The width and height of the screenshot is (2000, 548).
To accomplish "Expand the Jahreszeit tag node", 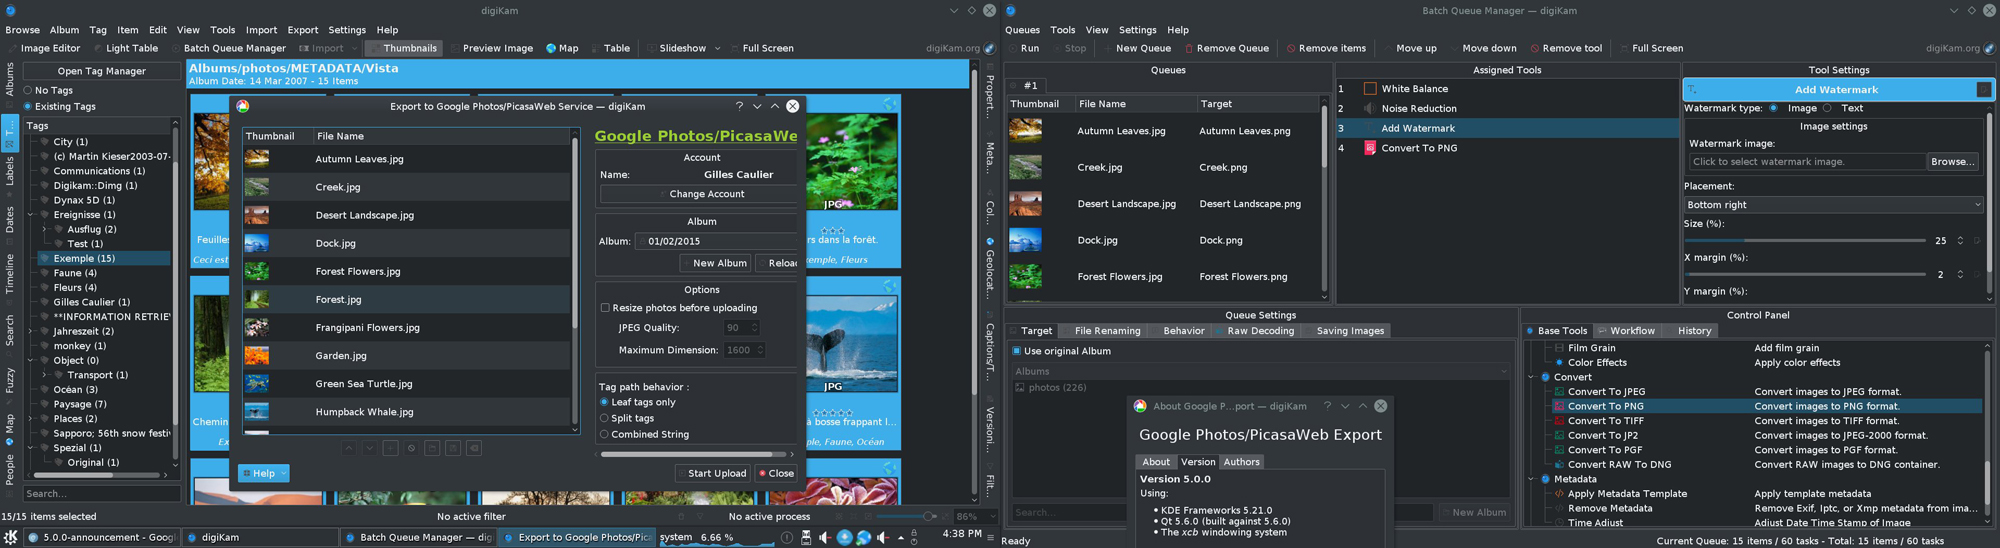I will point(31,331).
